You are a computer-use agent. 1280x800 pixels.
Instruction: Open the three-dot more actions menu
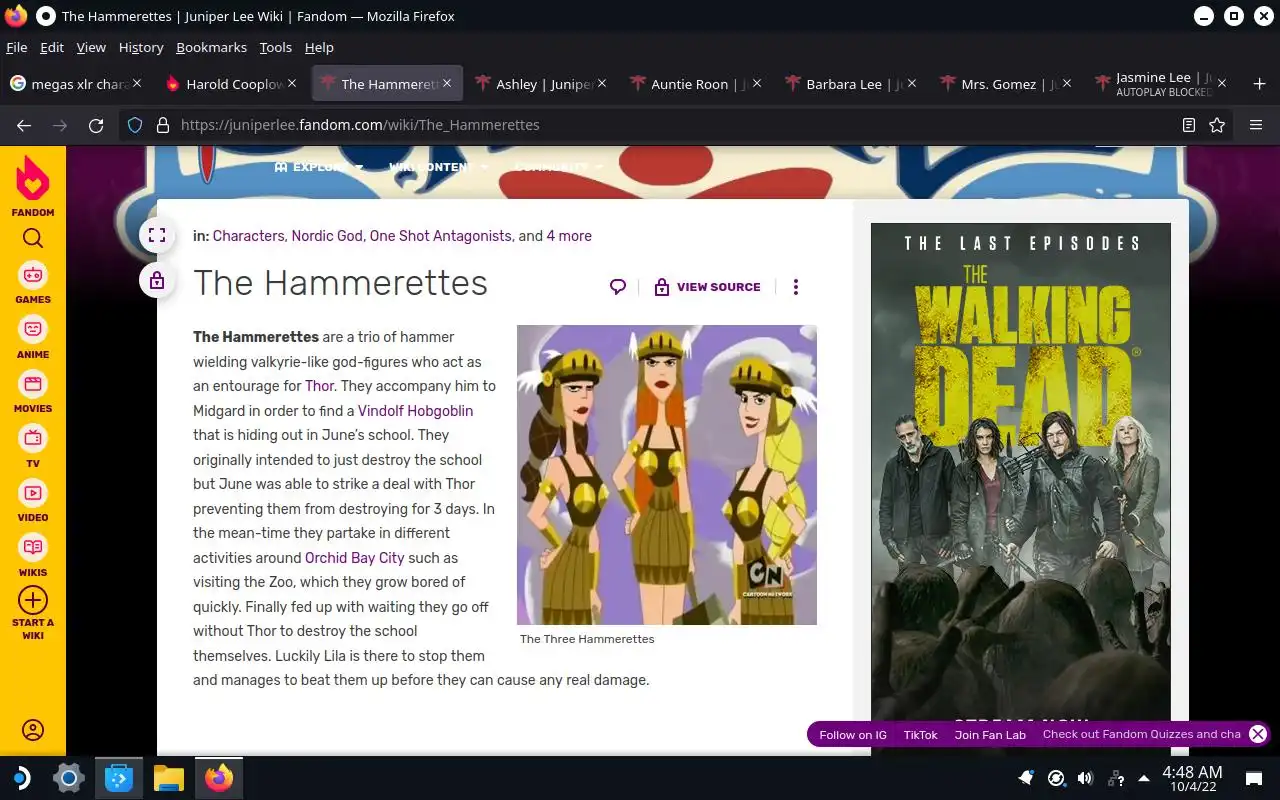(x=796, y=287)
